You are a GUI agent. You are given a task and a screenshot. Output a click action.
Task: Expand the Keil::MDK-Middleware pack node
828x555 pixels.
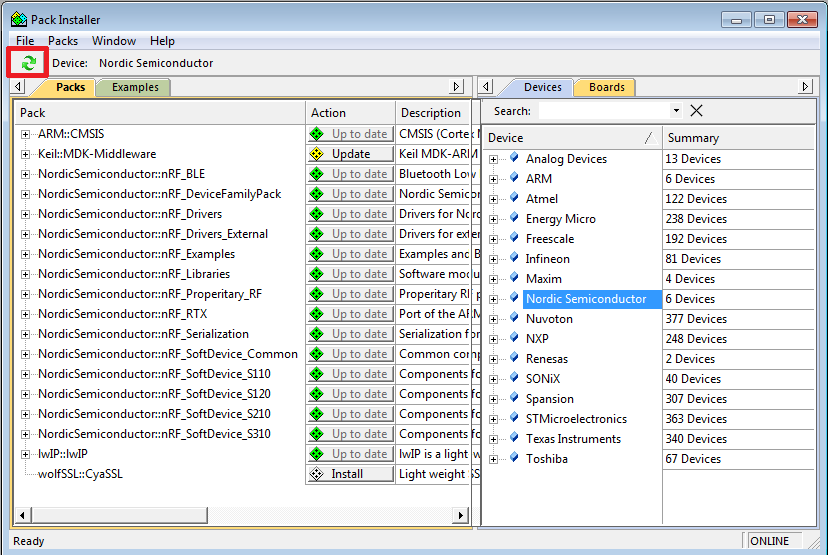25,154
